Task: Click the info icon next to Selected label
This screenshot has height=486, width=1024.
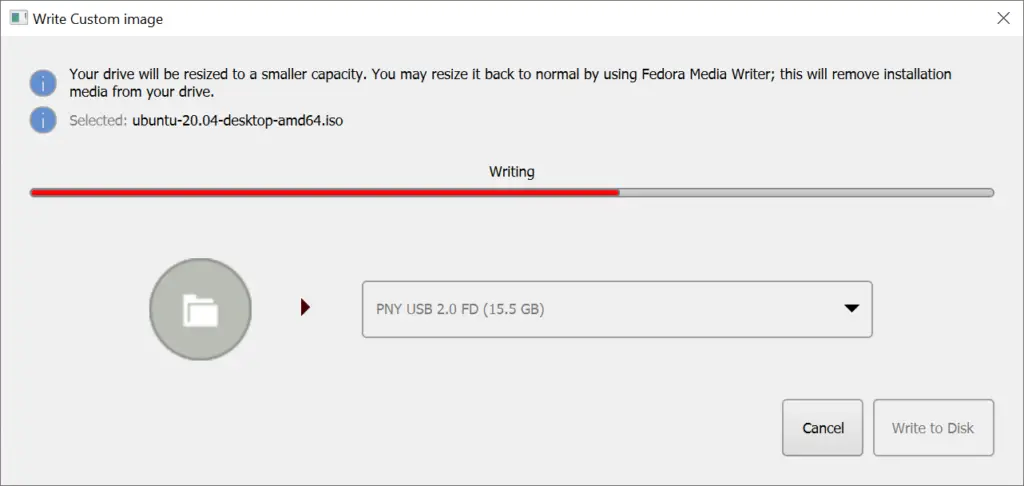Action: (43, 120)
